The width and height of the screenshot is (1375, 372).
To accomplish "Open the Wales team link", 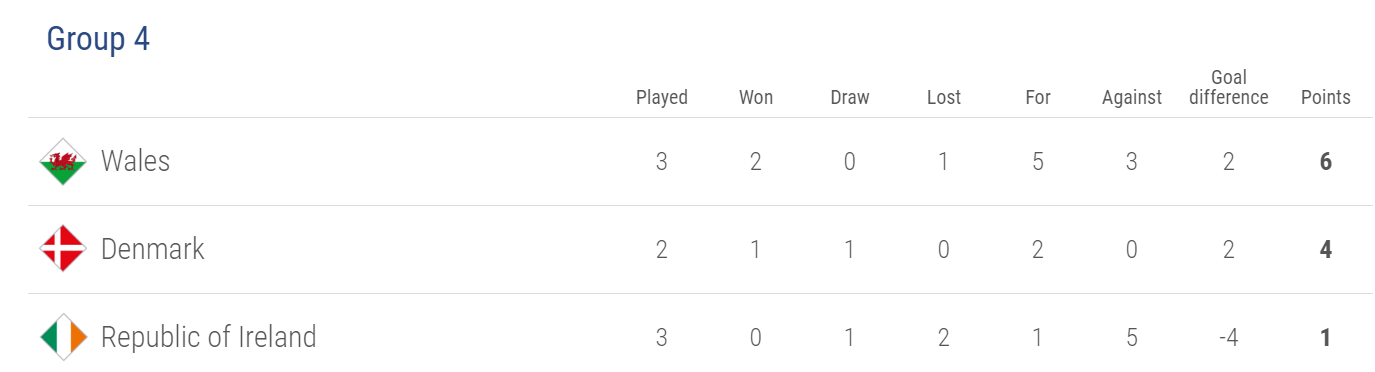I will pos(136,161).
